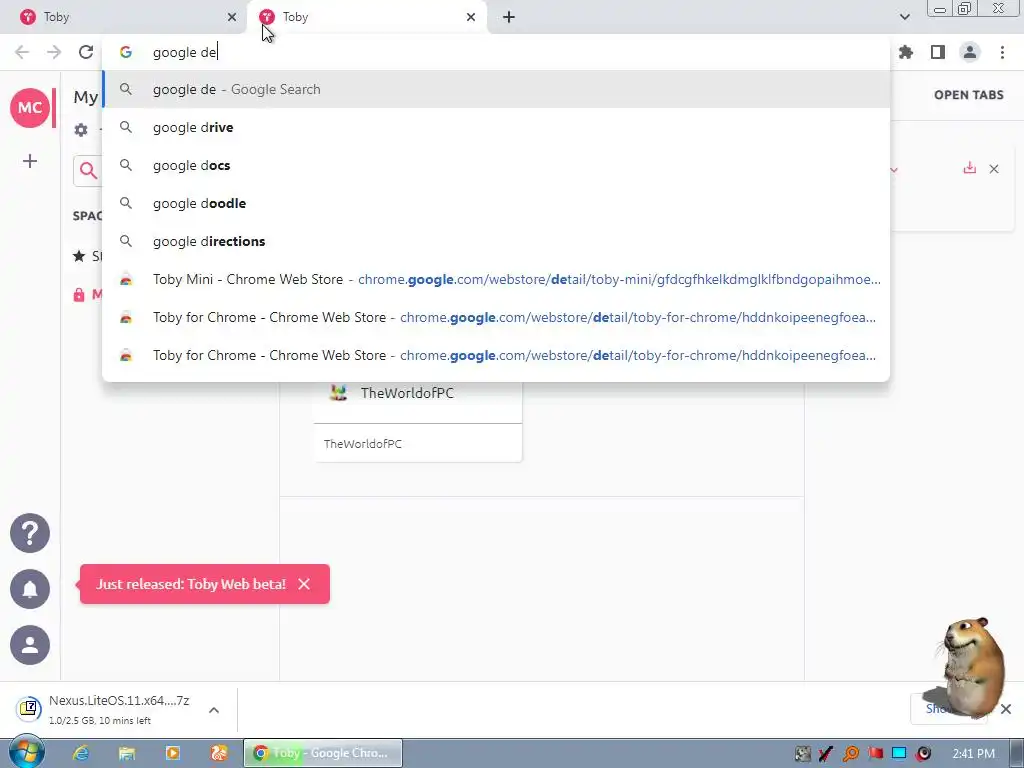This screenshot has height=768, width=1024.
Task: Save session using the download icon
Action: pyautogui.click(x=969, y=168)
